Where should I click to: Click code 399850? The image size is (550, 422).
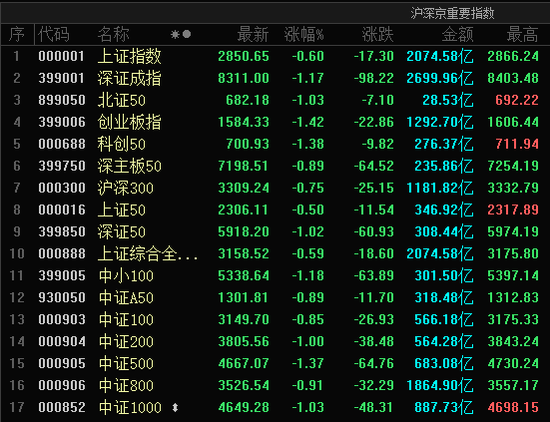62,232
